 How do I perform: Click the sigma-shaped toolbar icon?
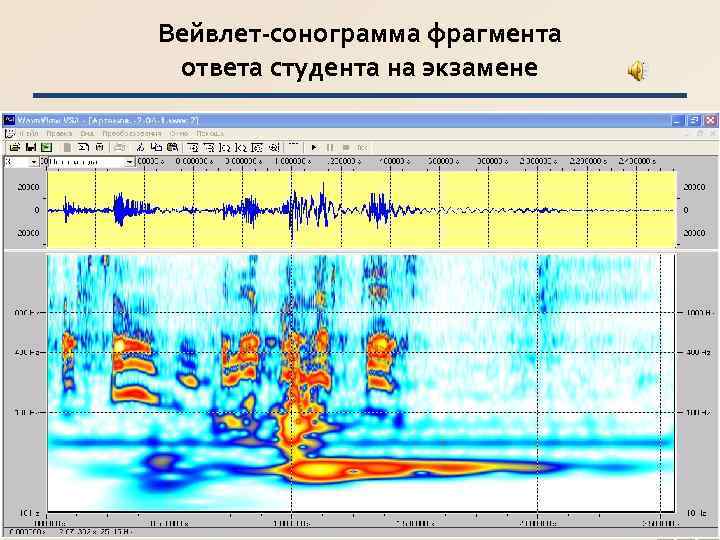pyautogui.click(x=83, y=147)
